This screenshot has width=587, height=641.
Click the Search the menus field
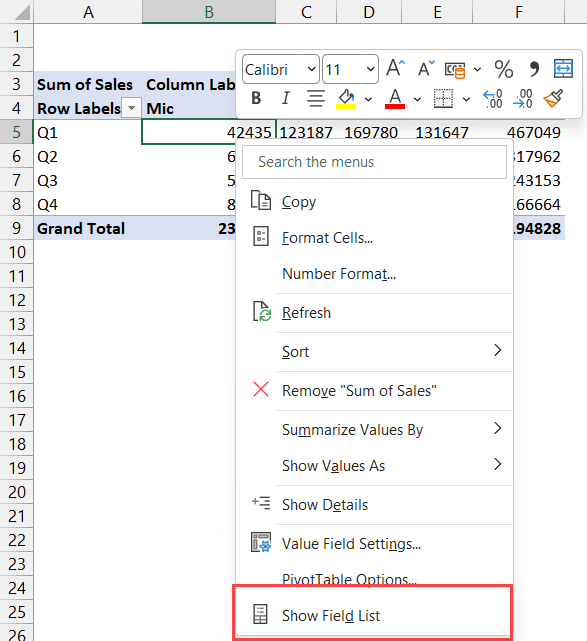[x=374, y=162]
